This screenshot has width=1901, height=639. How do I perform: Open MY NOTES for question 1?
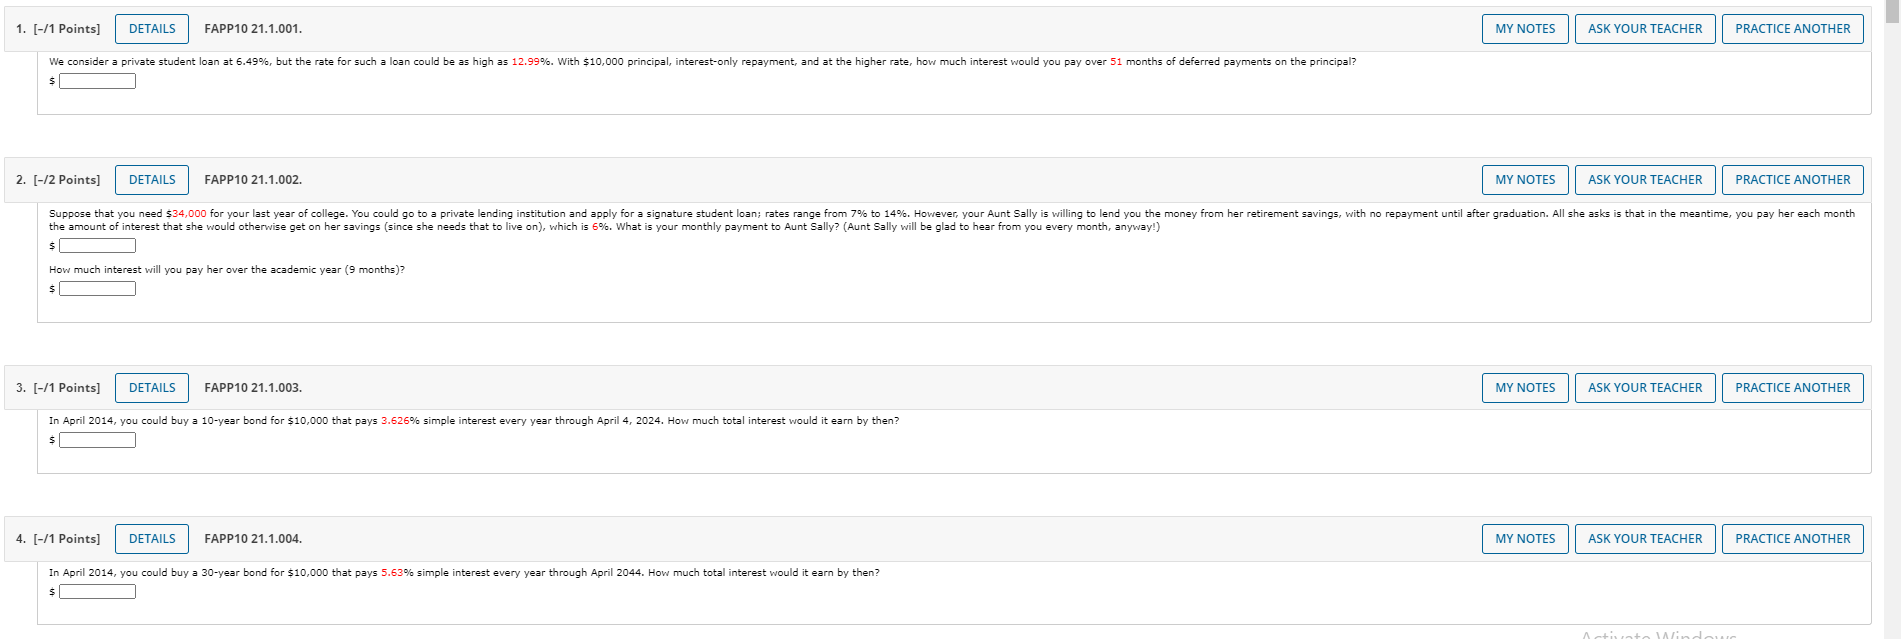click(1524, 28)
